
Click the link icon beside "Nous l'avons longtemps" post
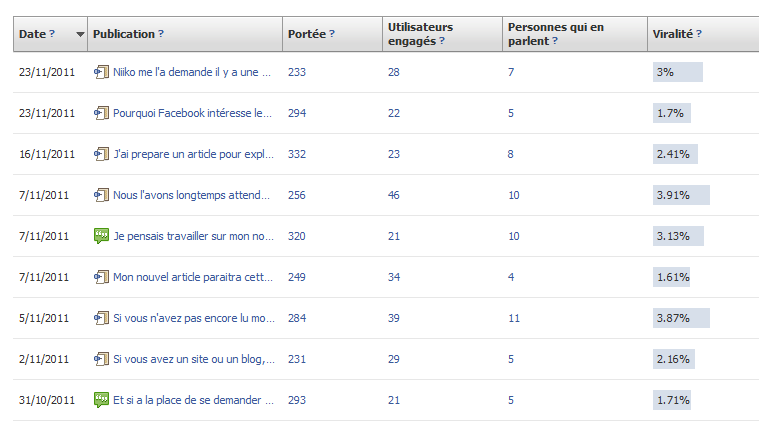(100, 195)
